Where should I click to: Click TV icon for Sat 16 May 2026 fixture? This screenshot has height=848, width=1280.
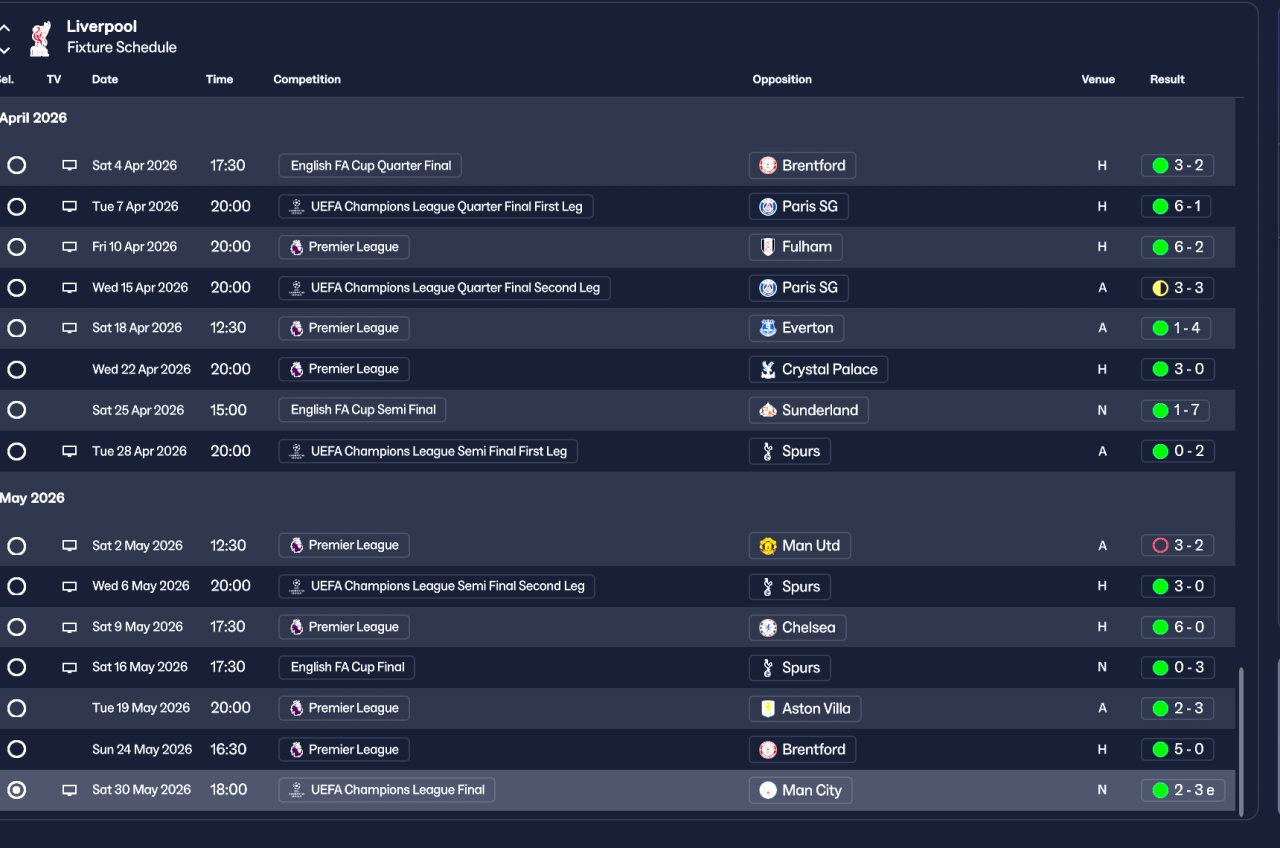coord(70,668)
